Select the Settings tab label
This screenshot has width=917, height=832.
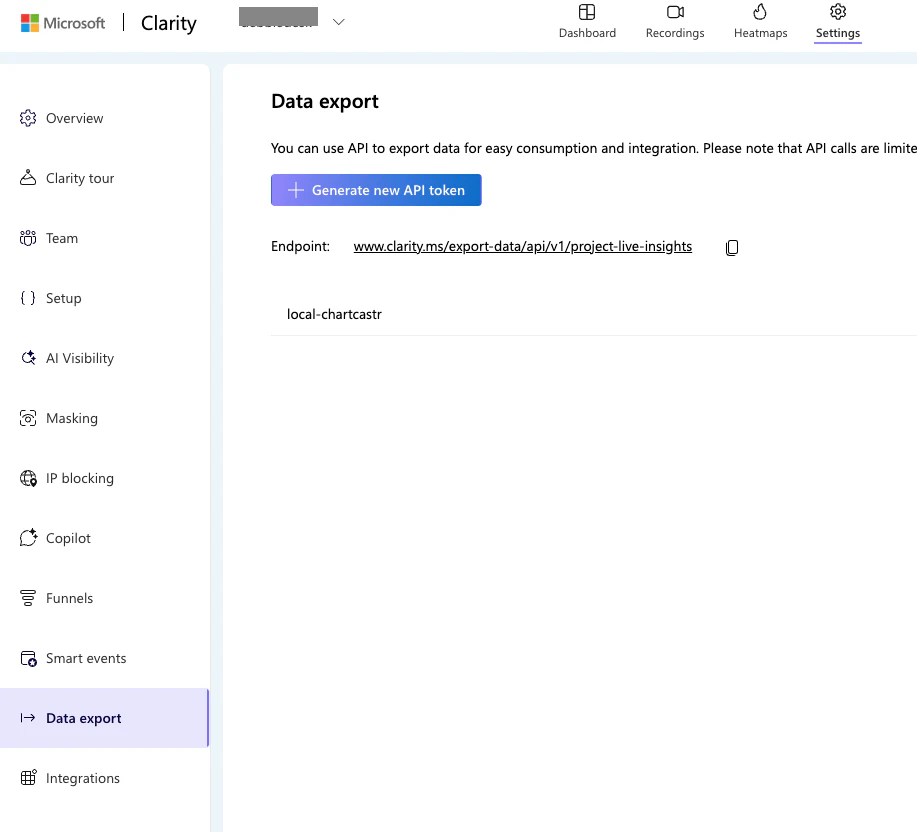click(x=837, y=33)
